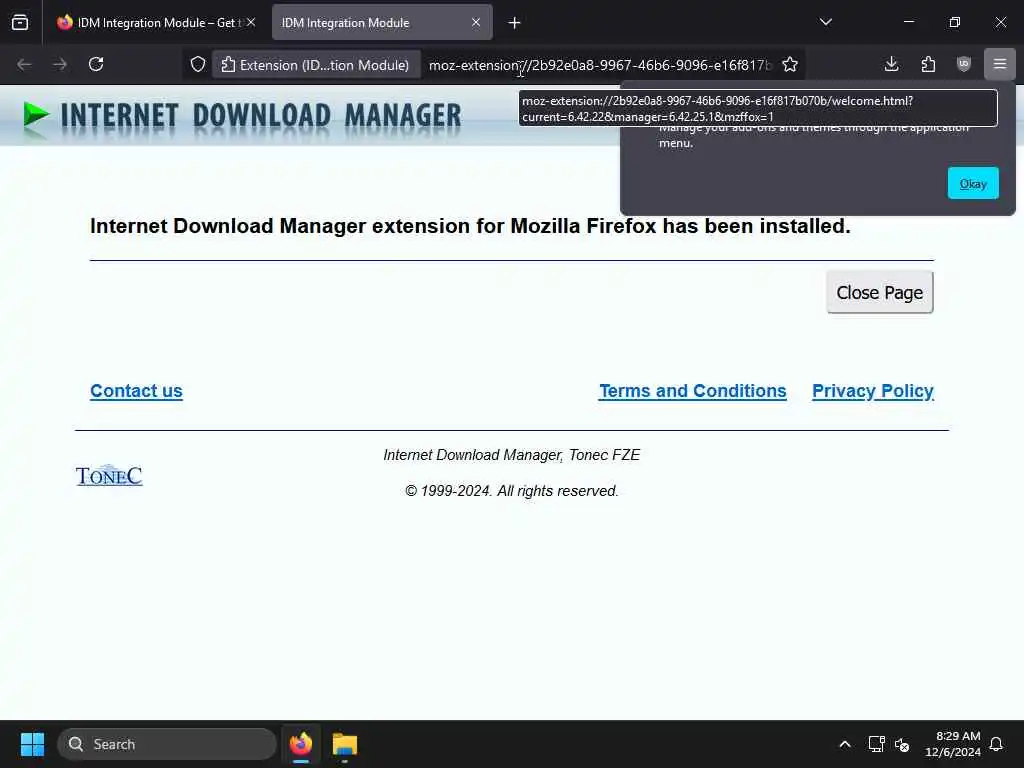Select the active IDM Integration Module tab
Screen dimensions: 1024x768
tap(382, 22)
